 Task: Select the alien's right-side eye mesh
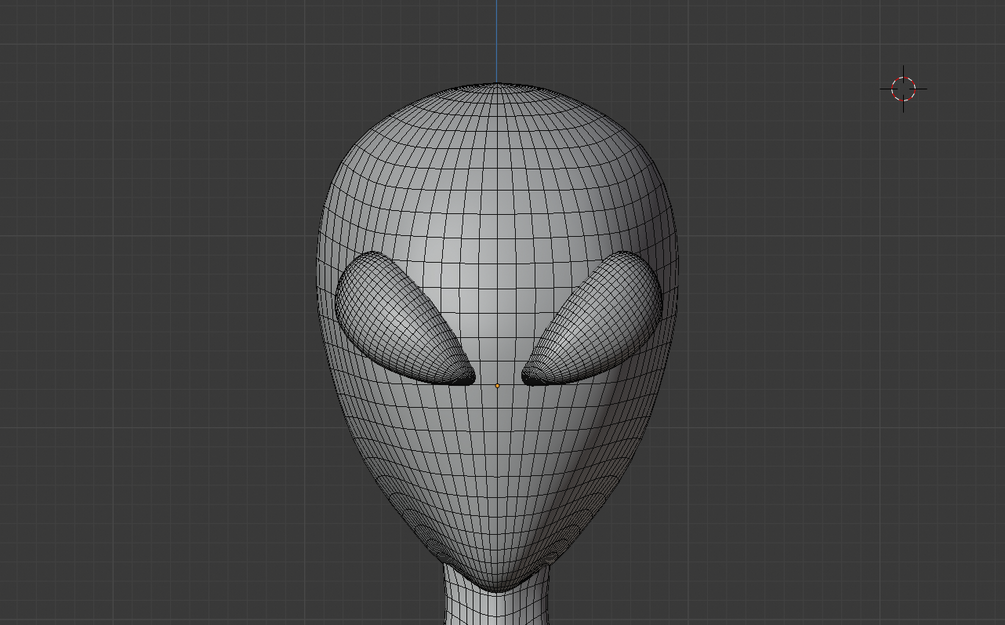coord(592,319)
